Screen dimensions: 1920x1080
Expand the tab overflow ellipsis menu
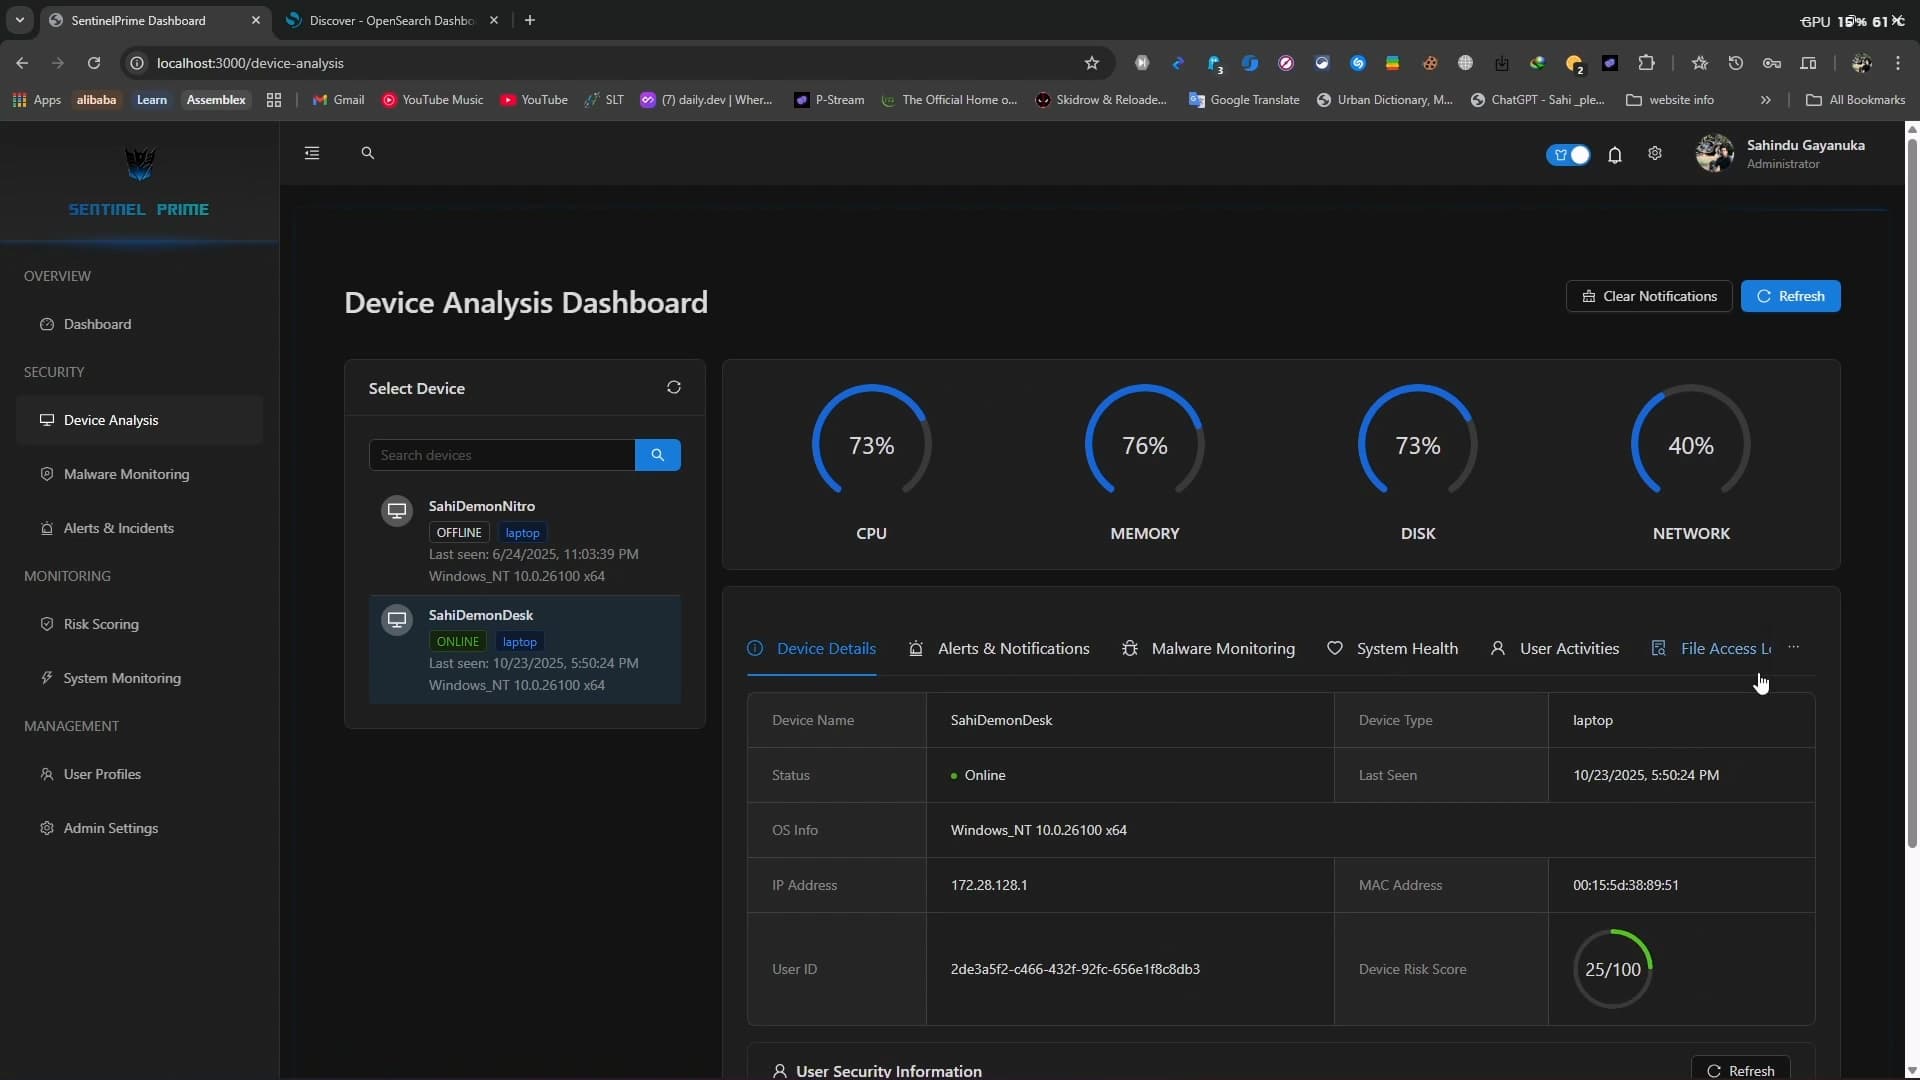click(1794, 648)
